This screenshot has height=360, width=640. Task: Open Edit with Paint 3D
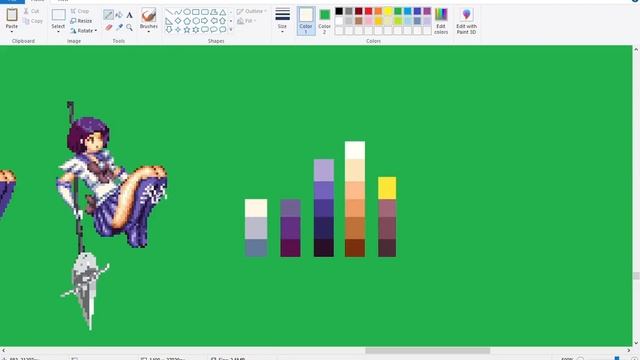(x=467, y=21)
